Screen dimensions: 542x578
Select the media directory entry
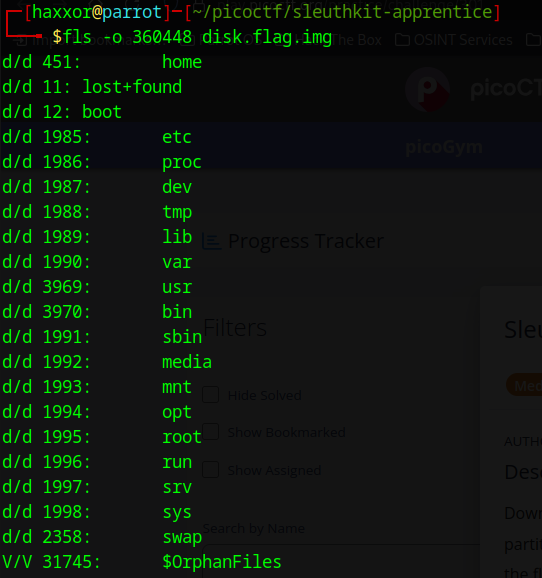click(107, 362)
